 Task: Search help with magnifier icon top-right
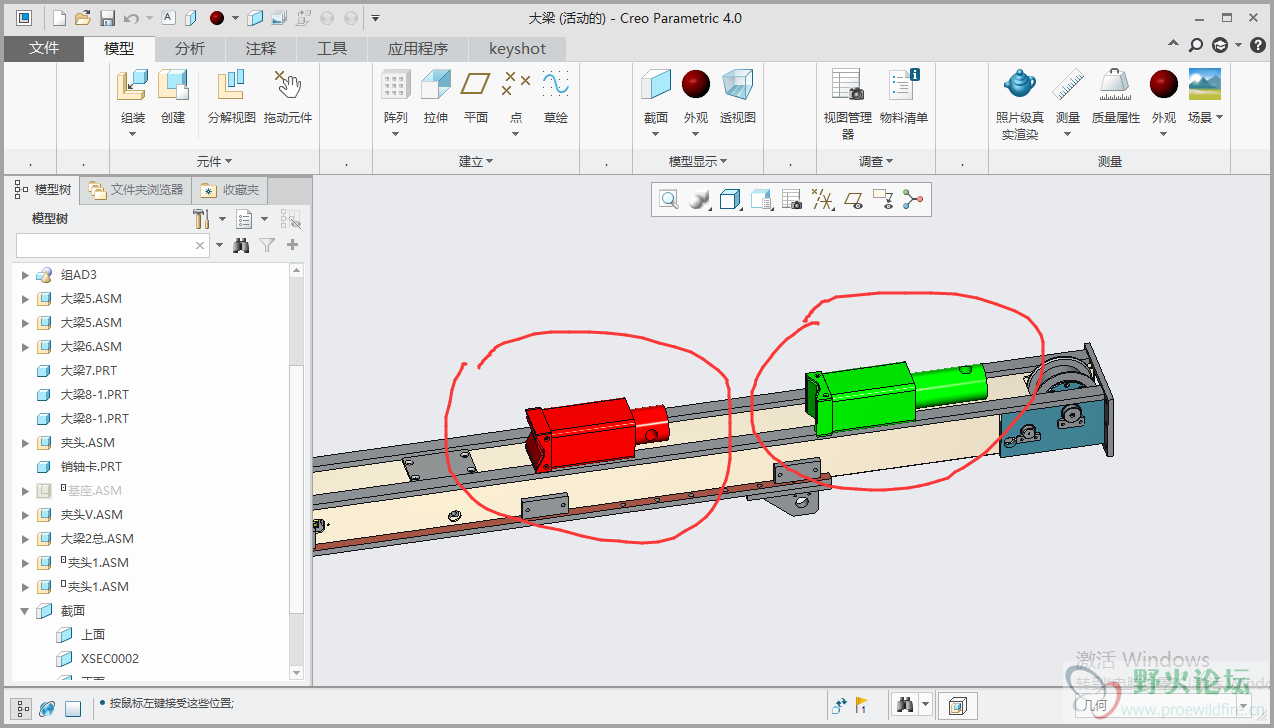1195,45
